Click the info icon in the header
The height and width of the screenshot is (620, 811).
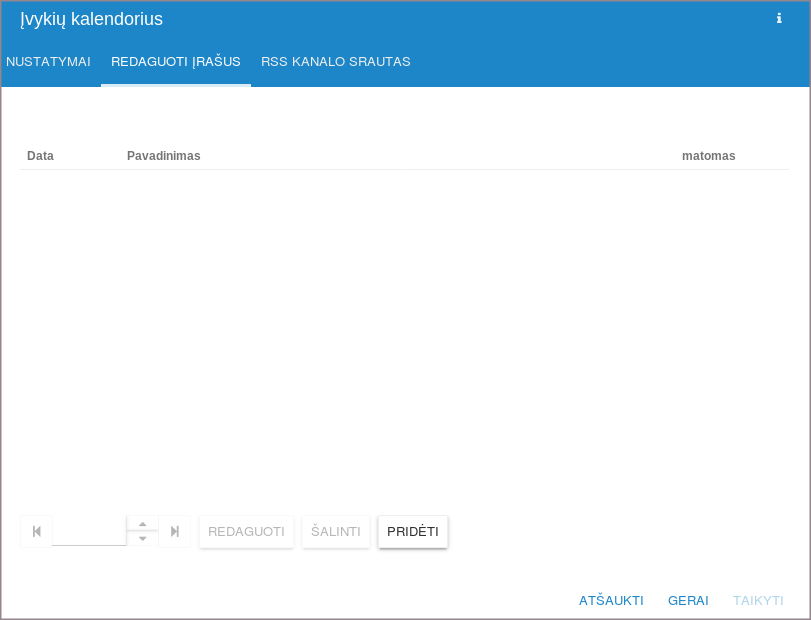point(779,18)
